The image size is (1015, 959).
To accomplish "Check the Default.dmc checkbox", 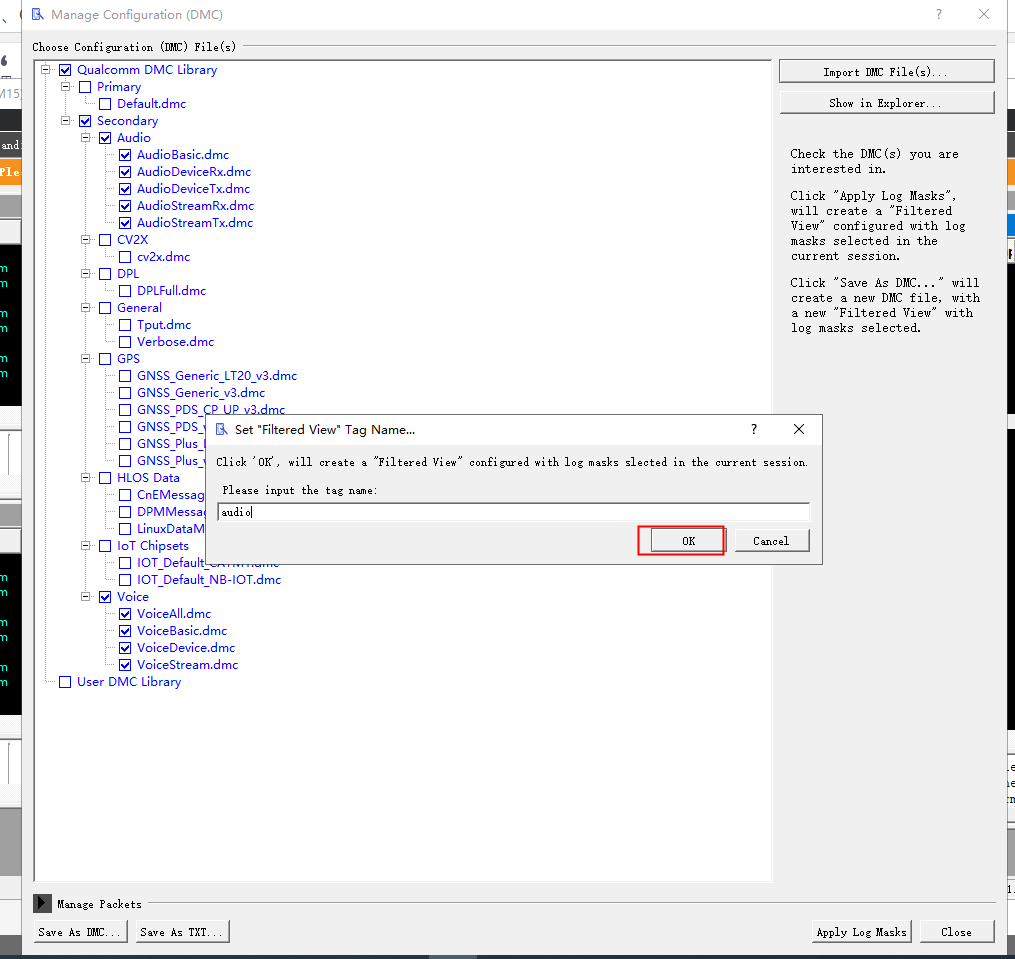I will (x=105, y=104).
